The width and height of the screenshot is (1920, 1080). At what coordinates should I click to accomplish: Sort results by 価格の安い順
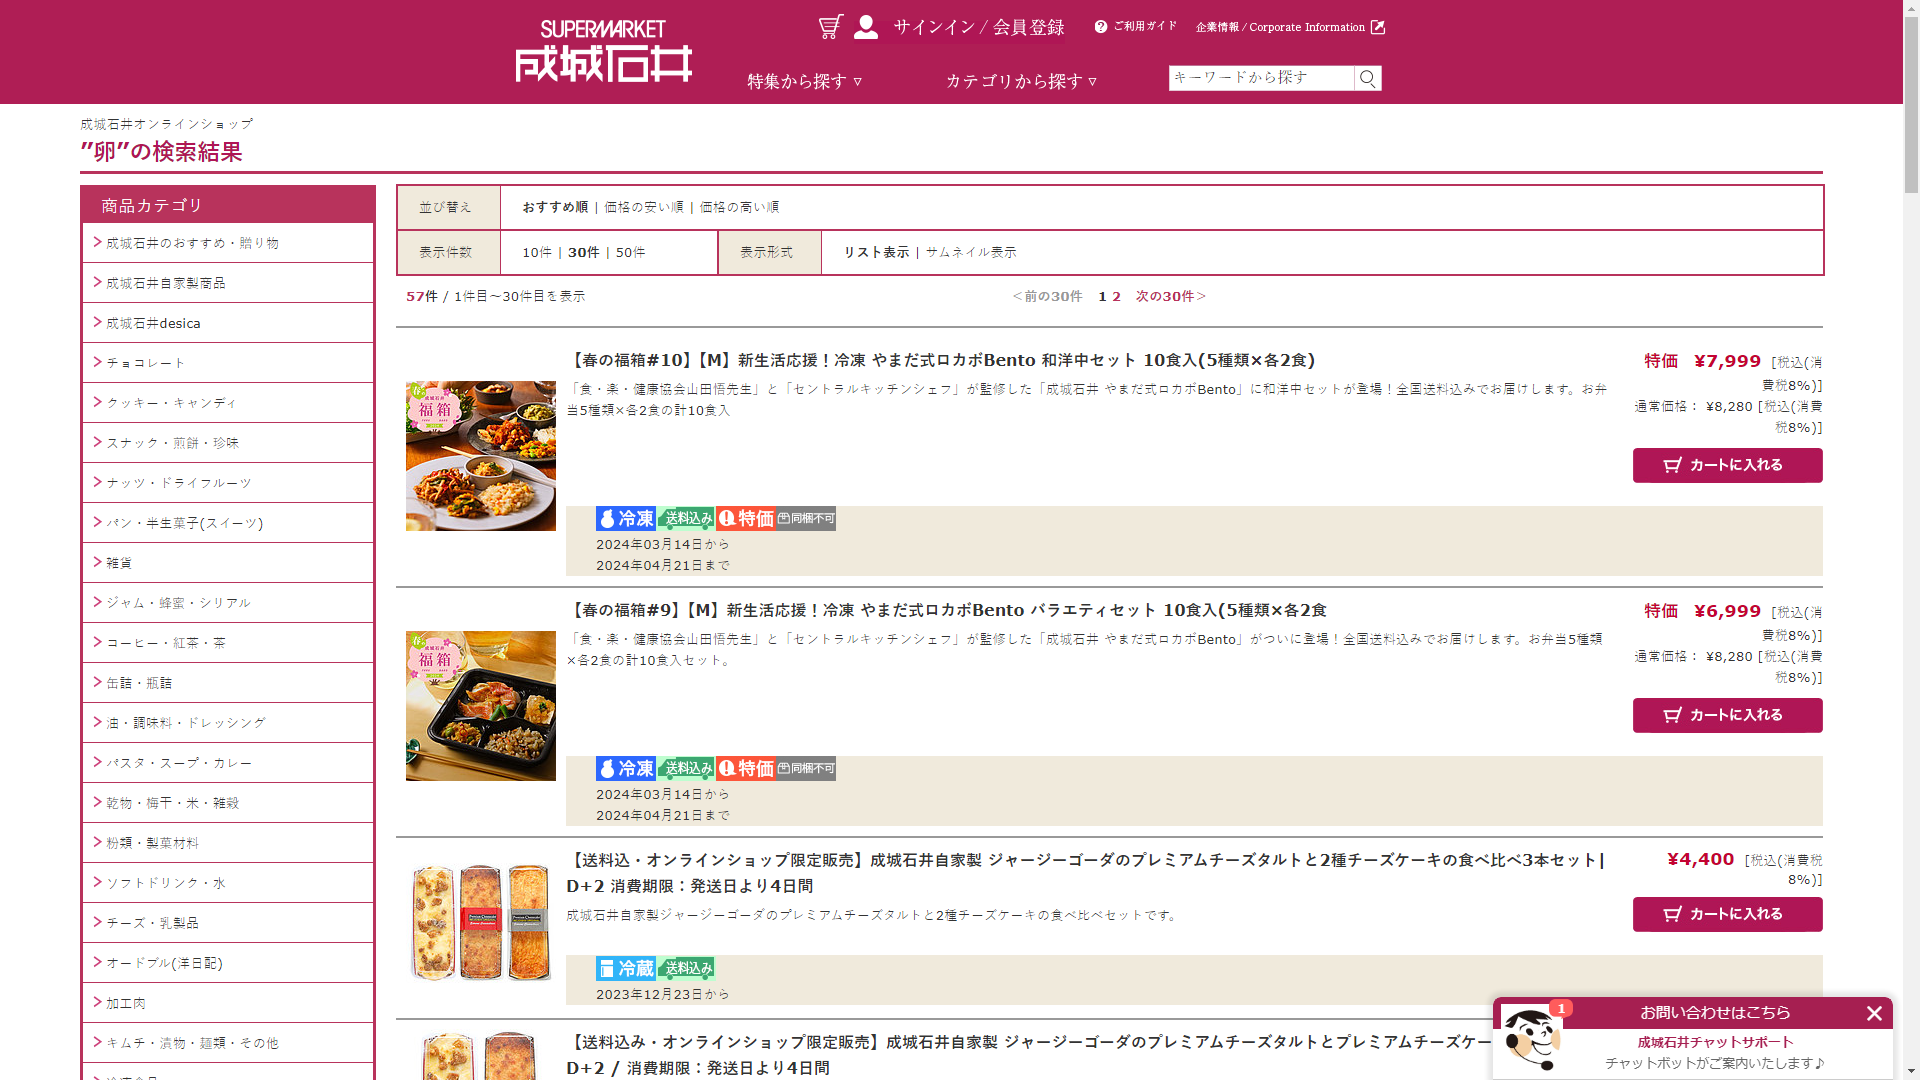(643, 207)
